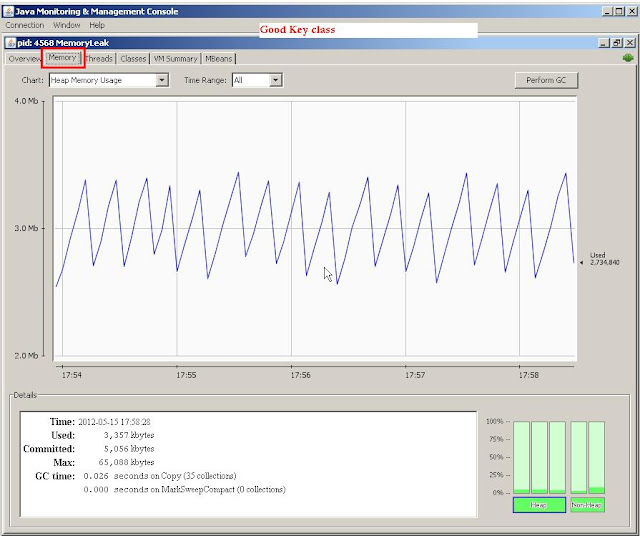This screenshot has height=536, width=640.
Task: Expand the Chart combo box arrow
Action: pyautogui.click(x=162, y=80)
